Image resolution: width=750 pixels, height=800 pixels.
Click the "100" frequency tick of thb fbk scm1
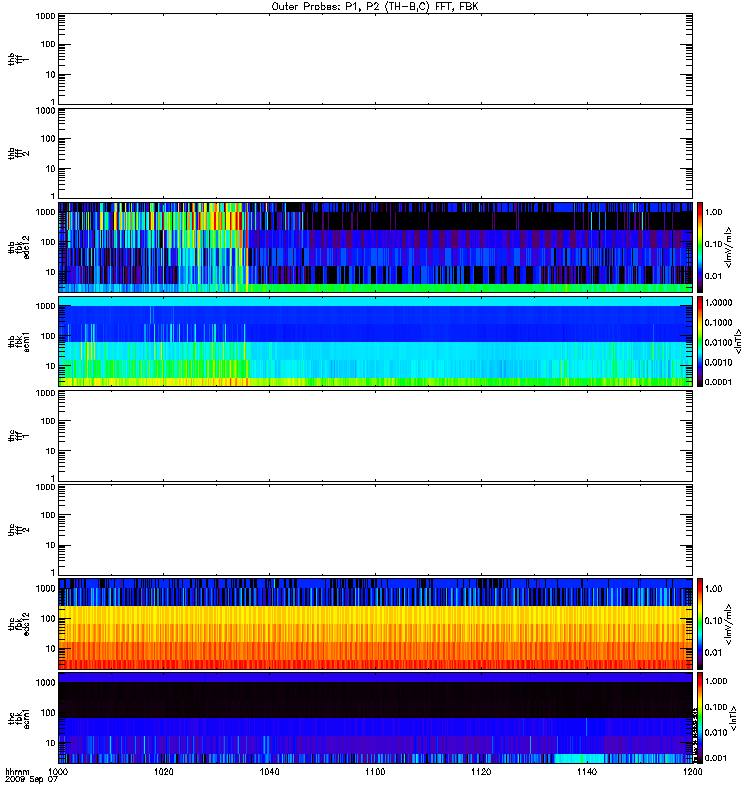pyautogui.click(x=48, y=336)
